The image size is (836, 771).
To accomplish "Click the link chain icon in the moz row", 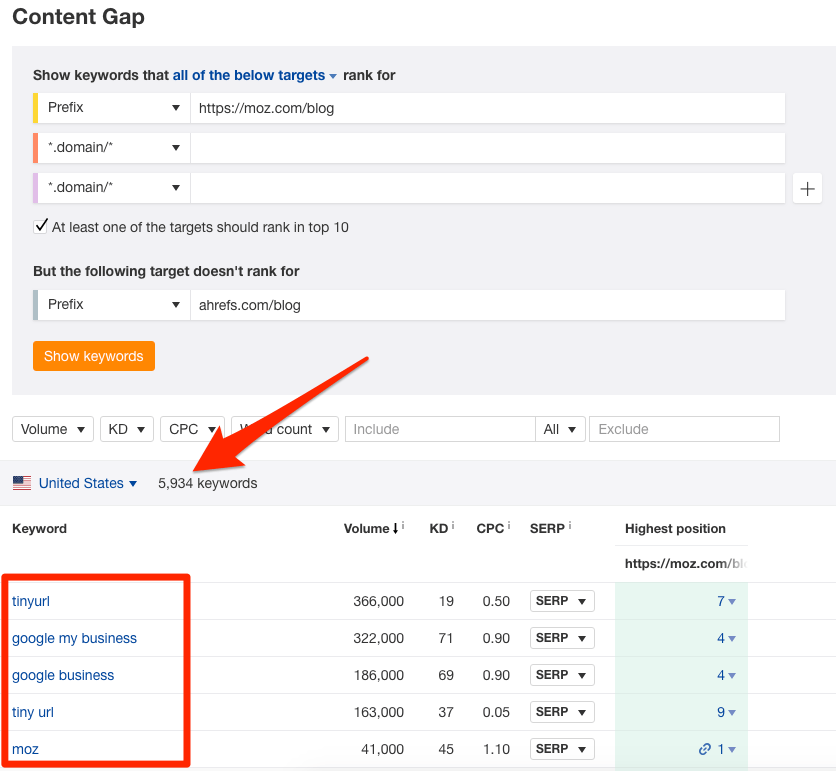I will point(705,749).
